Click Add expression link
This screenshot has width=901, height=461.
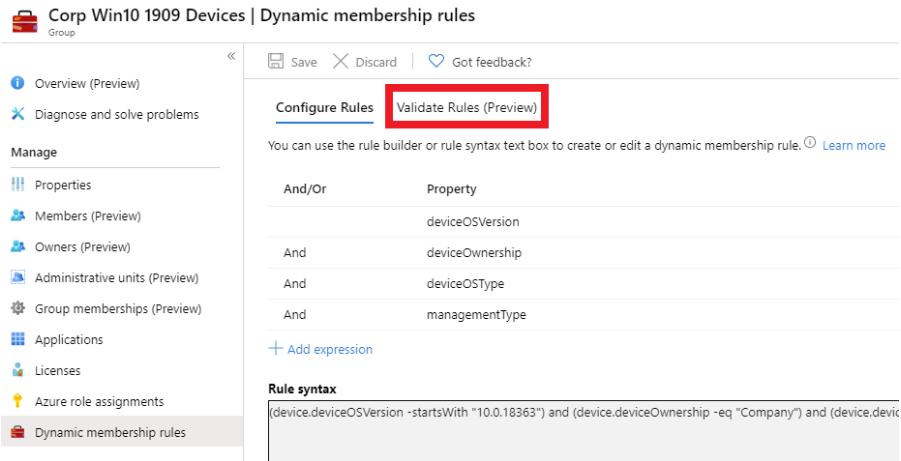330,349
